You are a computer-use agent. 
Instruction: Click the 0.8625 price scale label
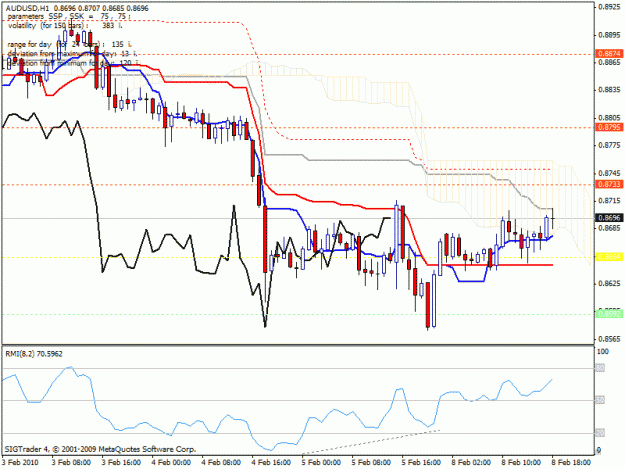(609, 284)
